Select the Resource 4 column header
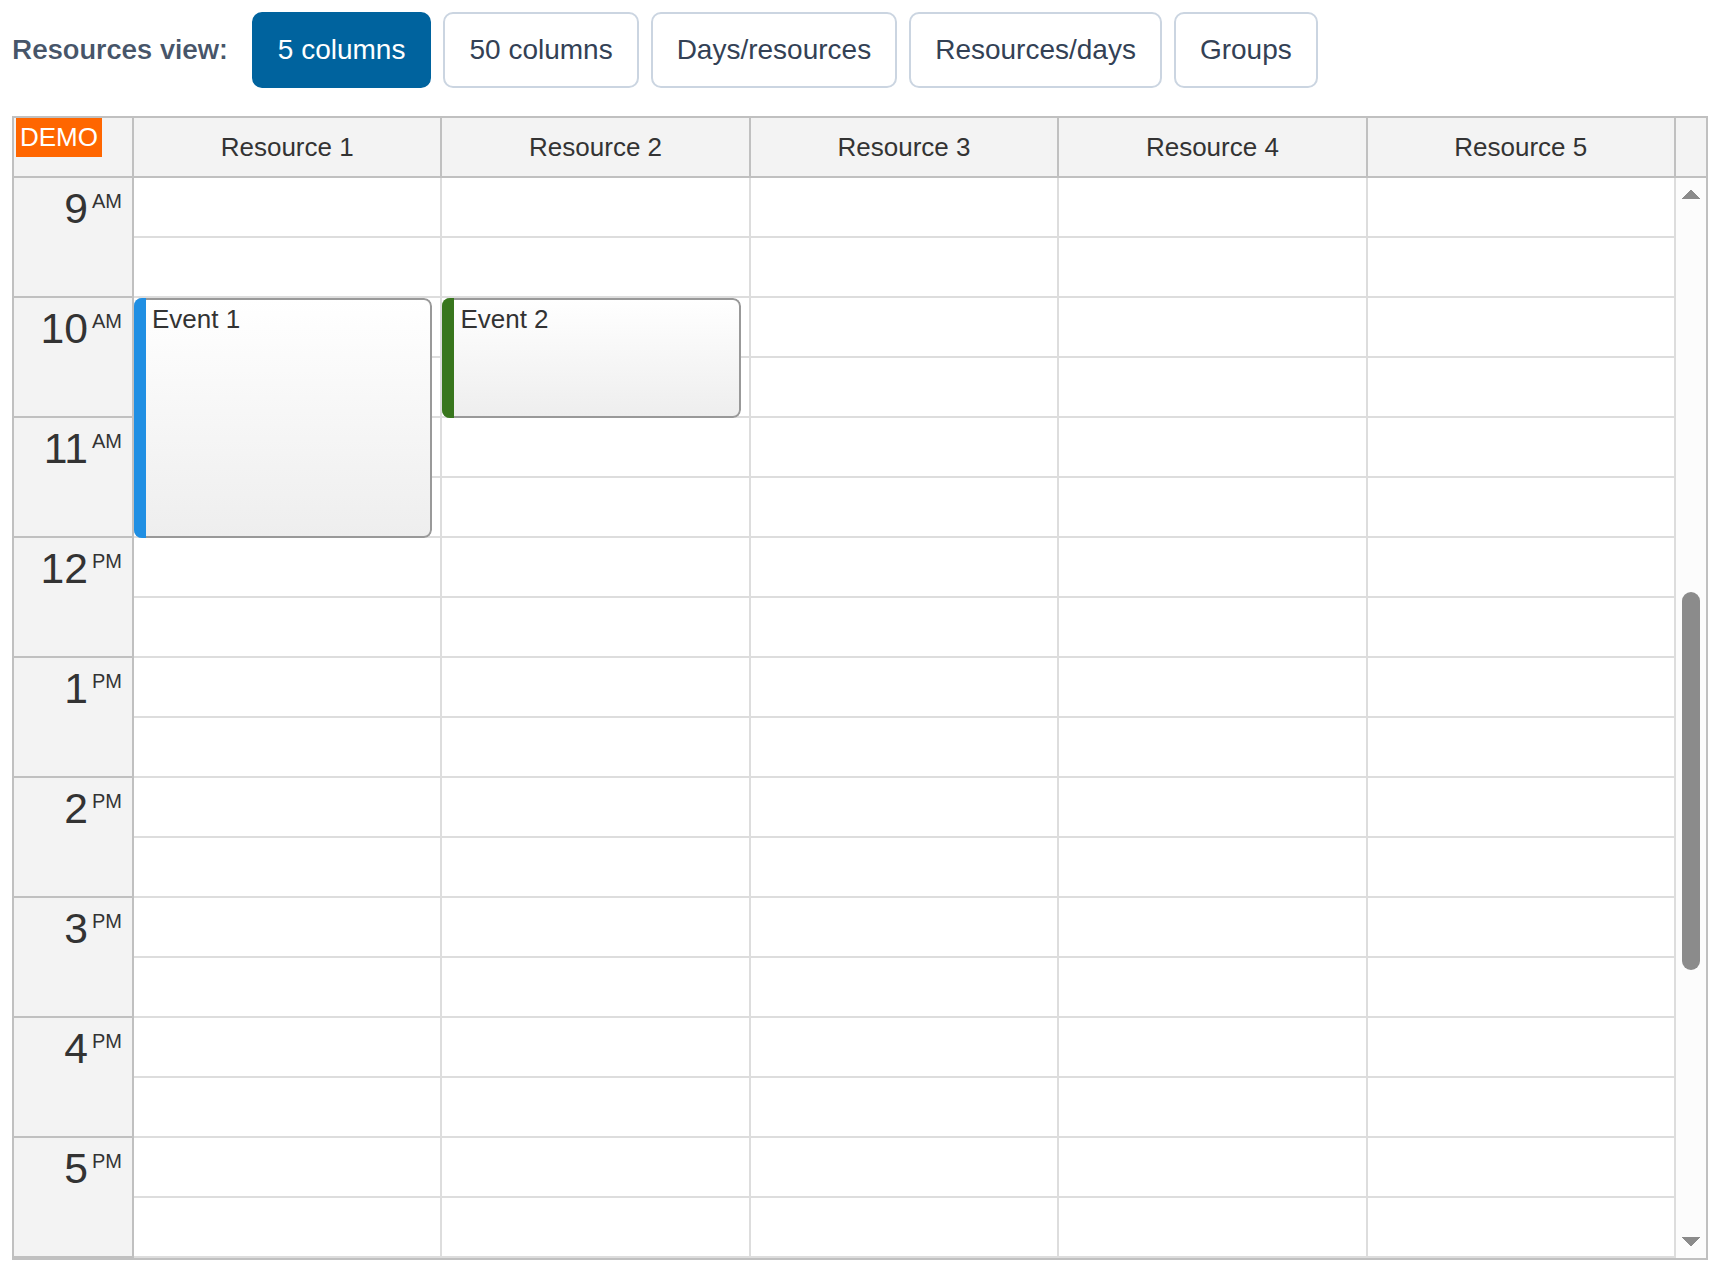1720x1272 pixels. 1212,147
